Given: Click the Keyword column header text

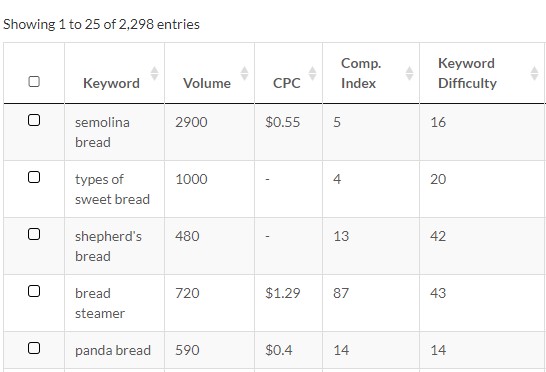Looking at the screenshot, I should [x=111, y=83].
